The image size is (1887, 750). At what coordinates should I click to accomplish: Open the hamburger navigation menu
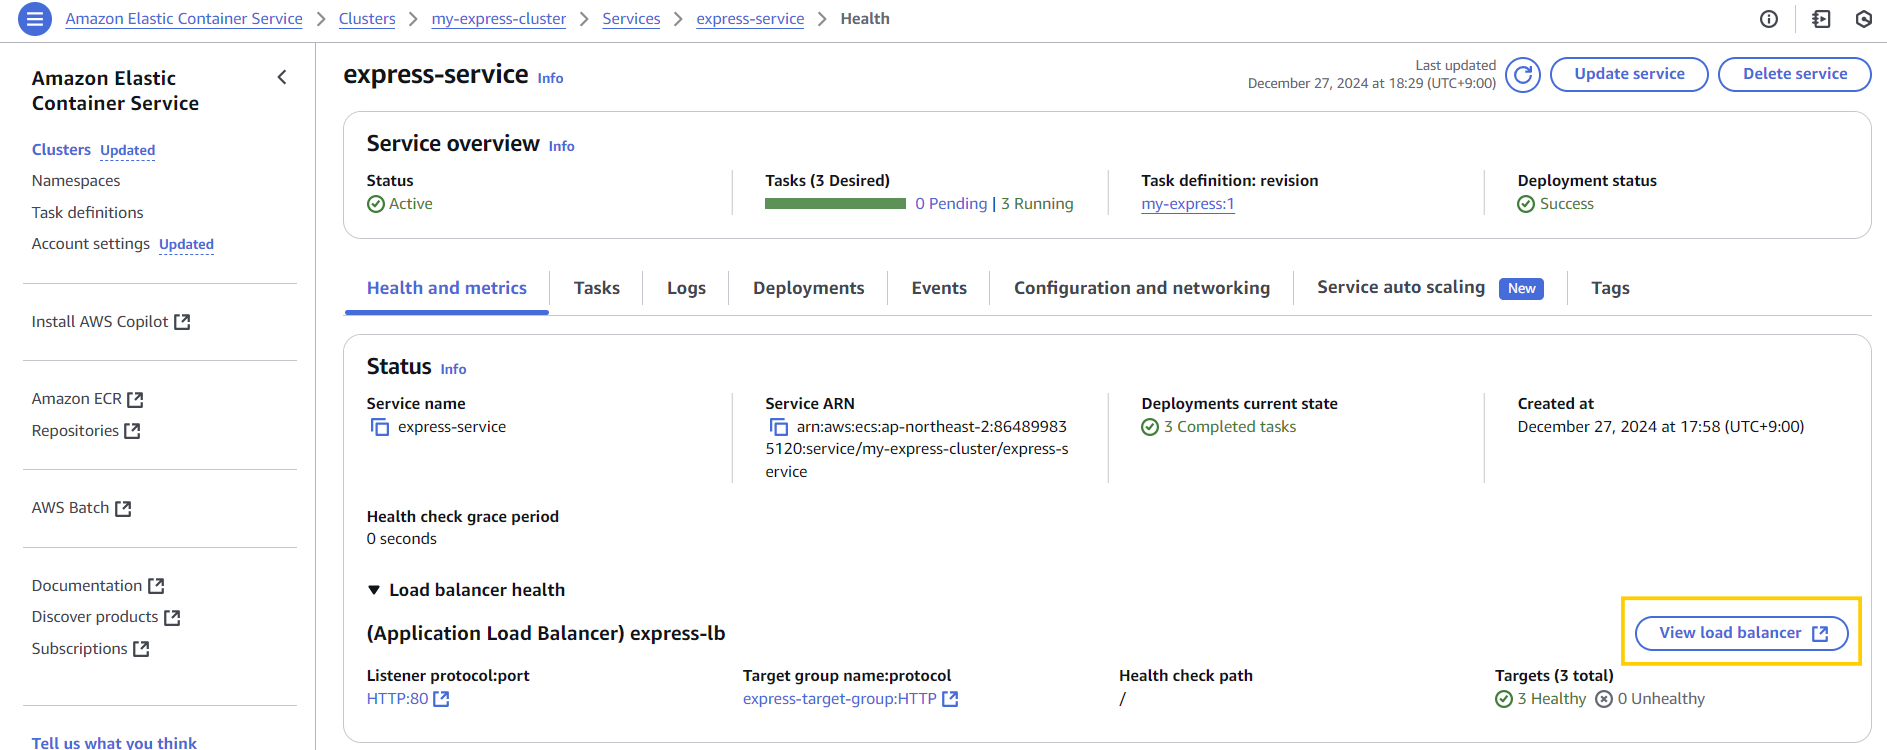point(35,19)
